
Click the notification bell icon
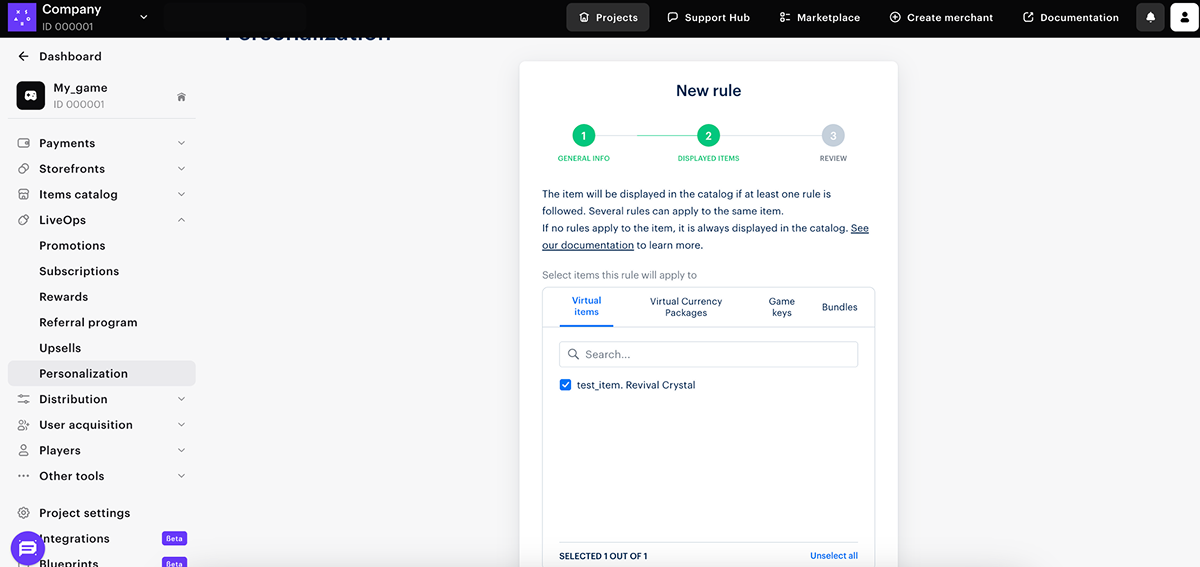(1150, 17)
